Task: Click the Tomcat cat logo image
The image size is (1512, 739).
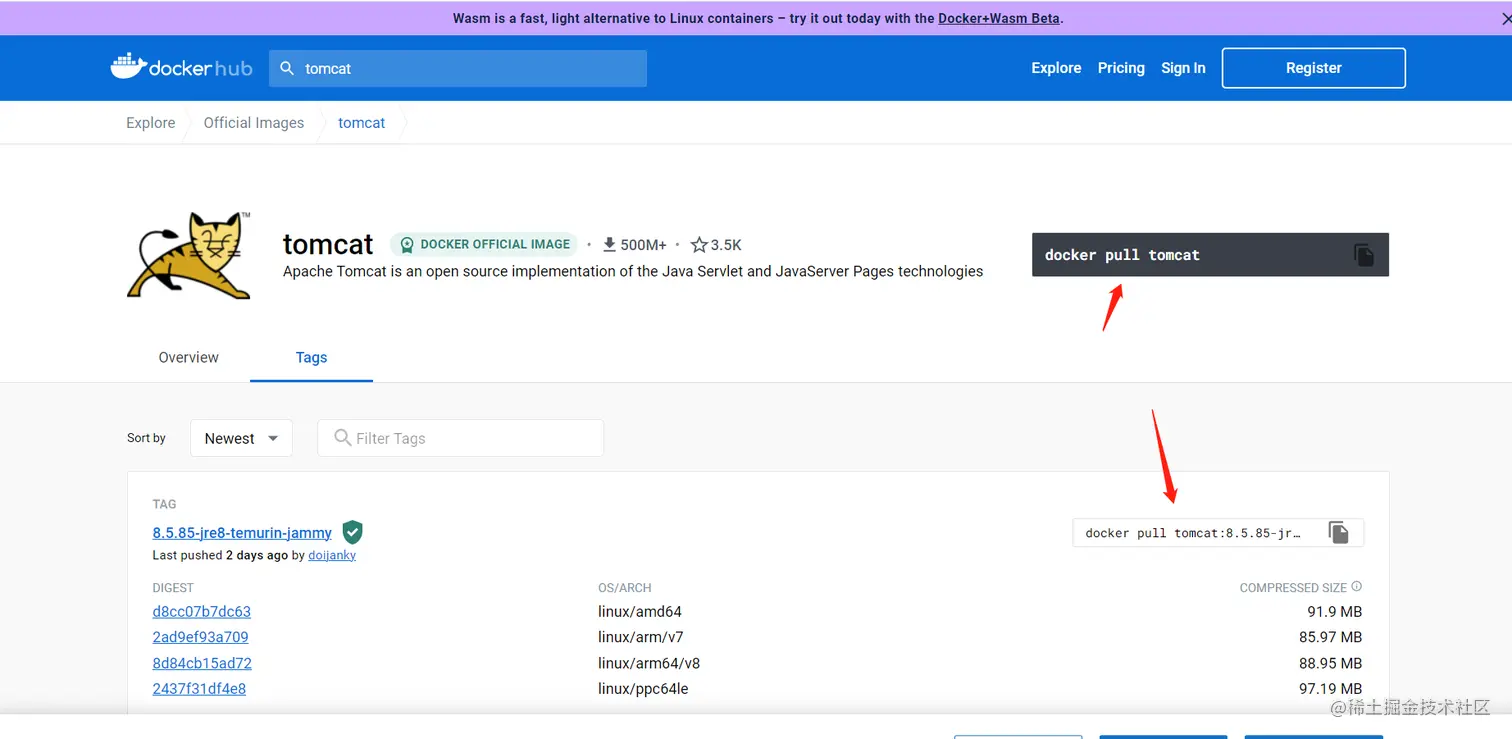Action: click(x=190, y=255)
